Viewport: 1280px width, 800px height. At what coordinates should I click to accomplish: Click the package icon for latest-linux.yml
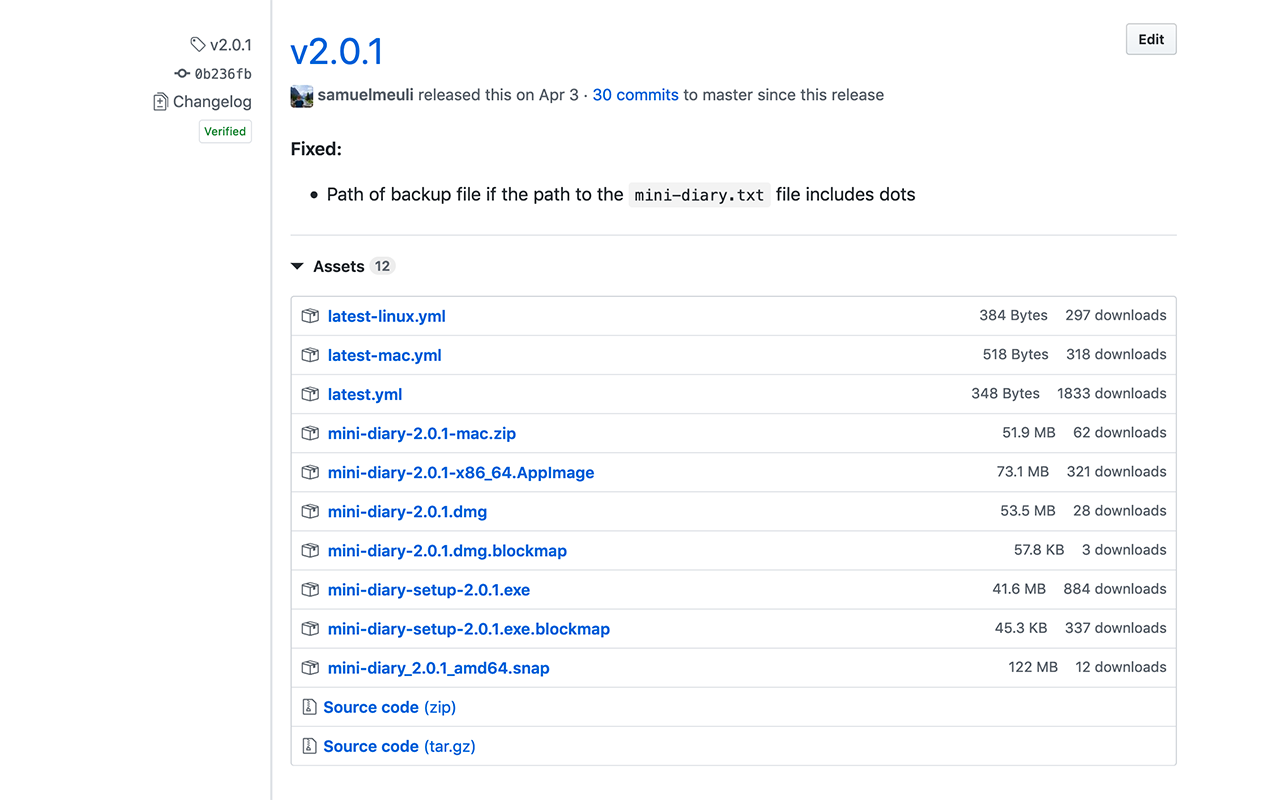pos(310,316)
